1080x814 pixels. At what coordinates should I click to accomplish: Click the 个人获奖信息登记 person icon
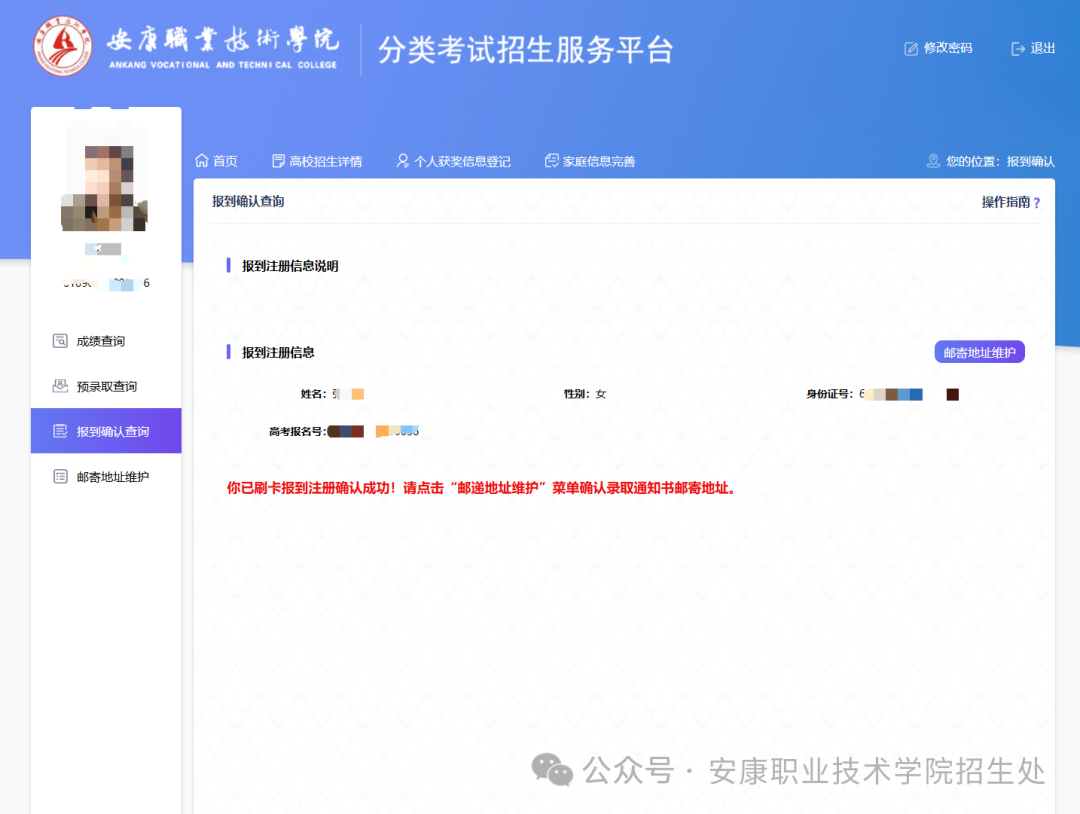[x=403, y=161]
